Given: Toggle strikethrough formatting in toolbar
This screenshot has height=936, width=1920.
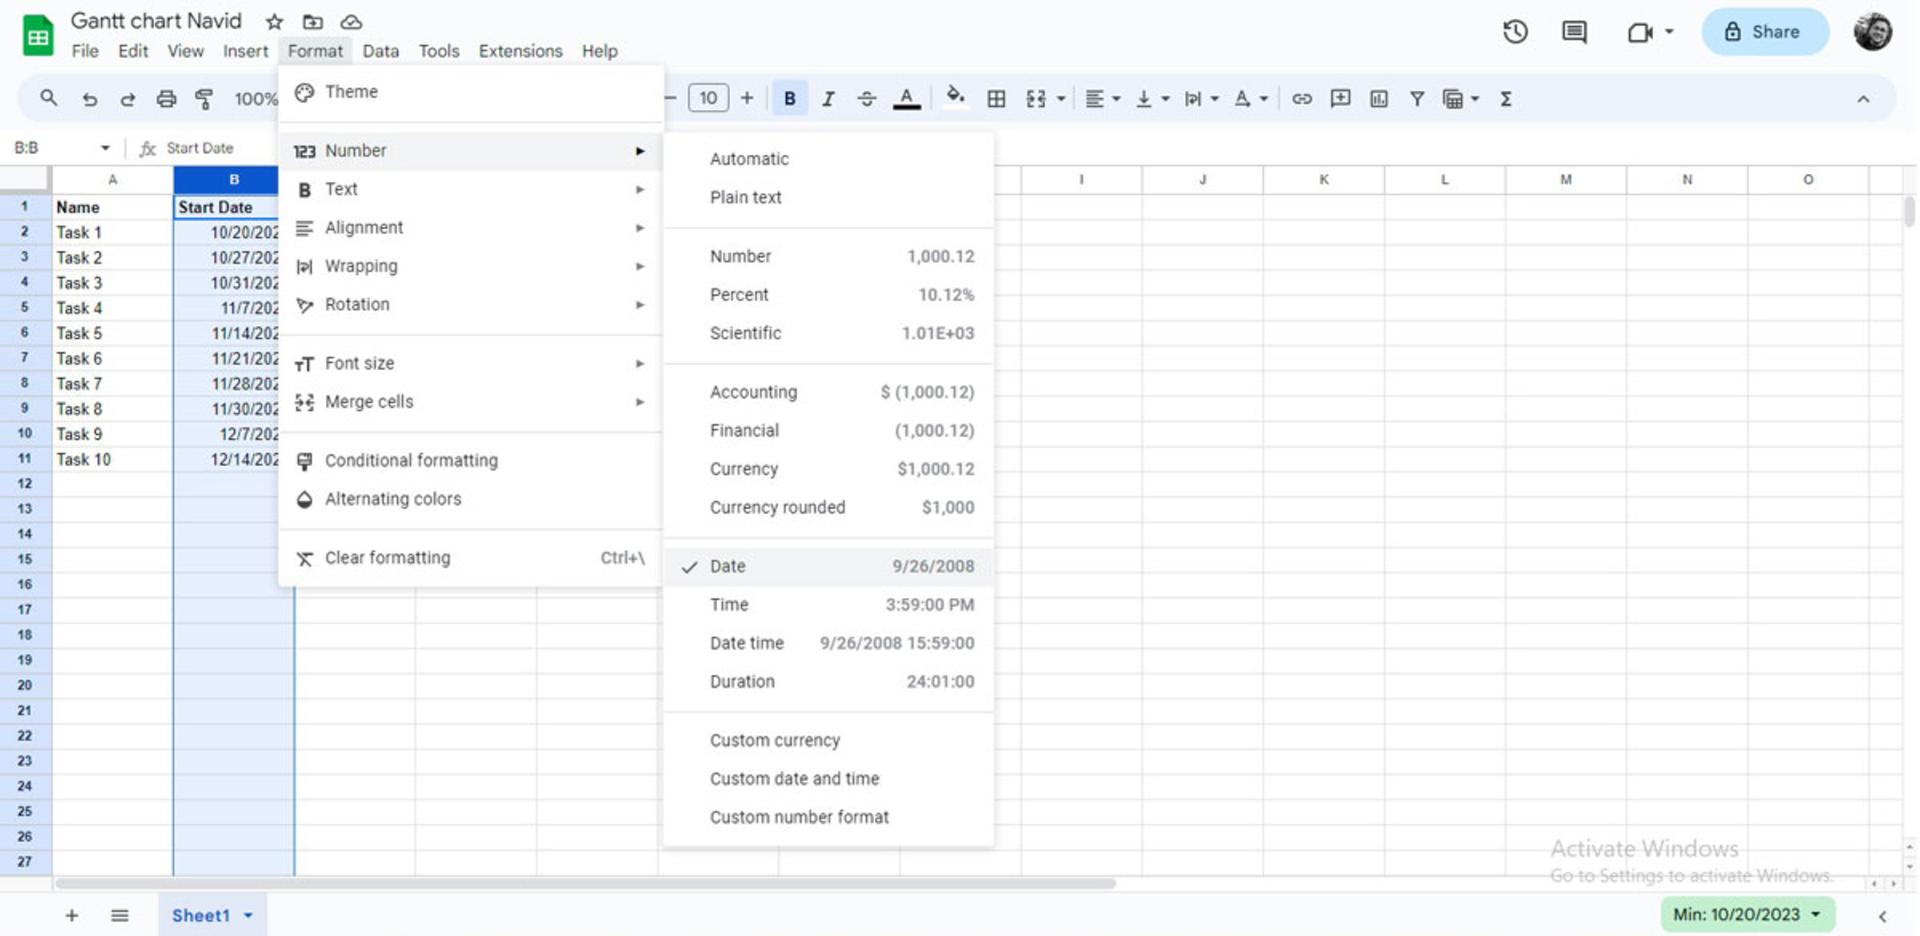Looking at the screenshot, I should pyautogui.click(x=866, y=98).
